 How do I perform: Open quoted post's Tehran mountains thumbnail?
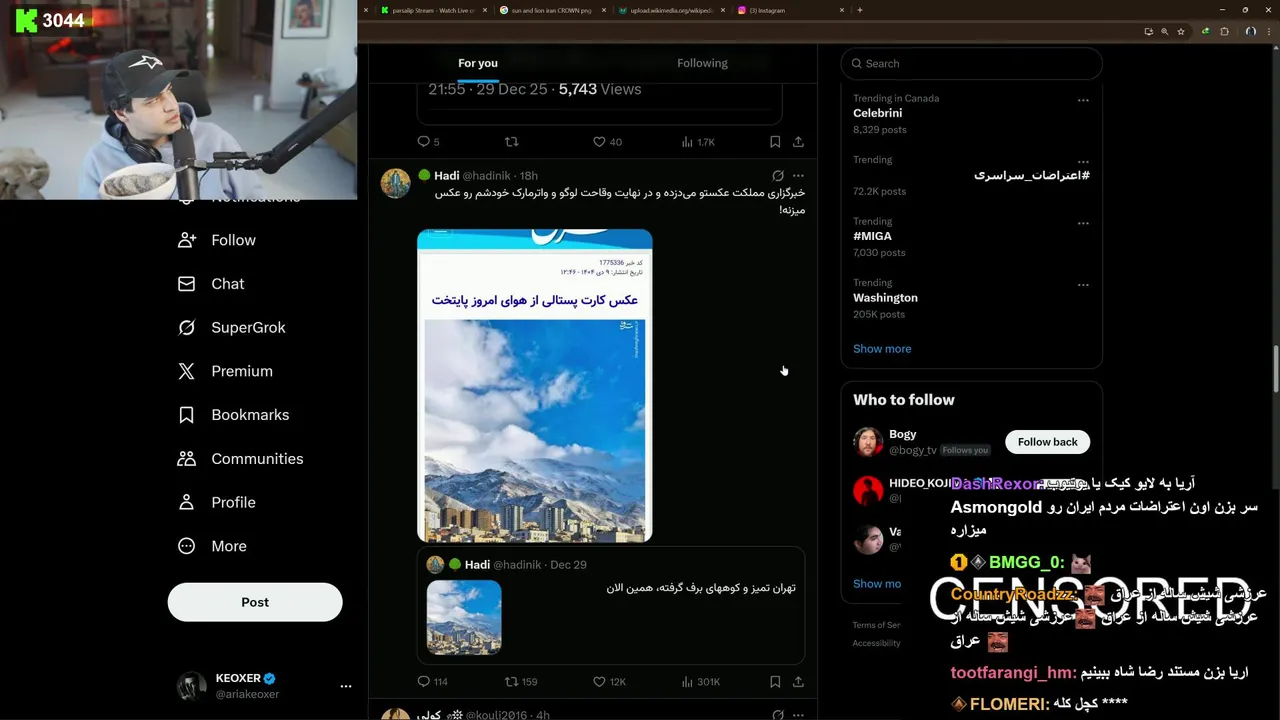coord(464,617)
